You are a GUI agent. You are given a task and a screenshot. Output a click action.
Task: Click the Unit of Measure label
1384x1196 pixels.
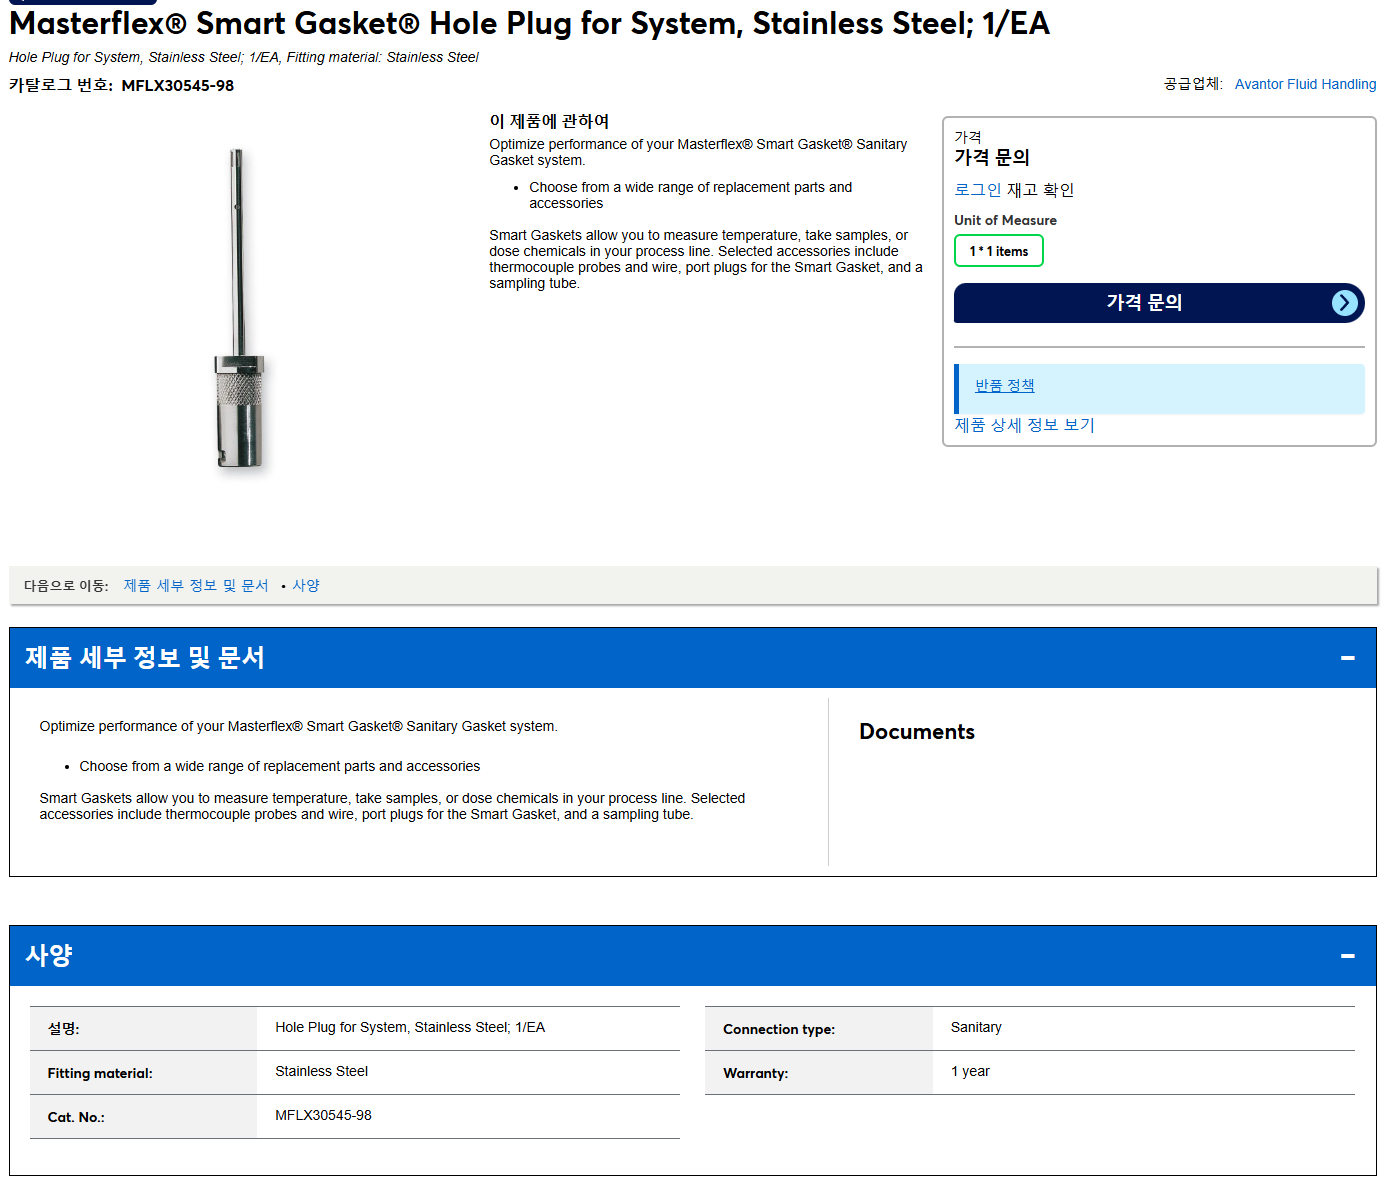point(1005,220)
